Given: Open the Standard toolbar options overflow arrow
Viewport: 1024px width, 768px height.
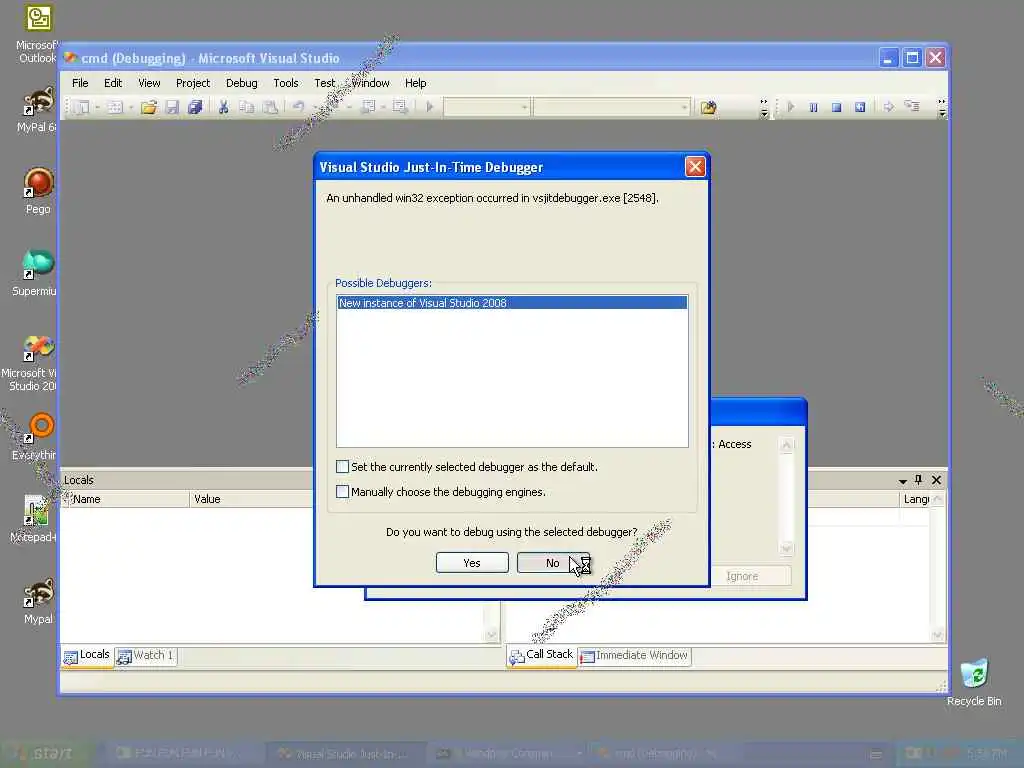Looking at the screenshot, I should pos(764,108).
